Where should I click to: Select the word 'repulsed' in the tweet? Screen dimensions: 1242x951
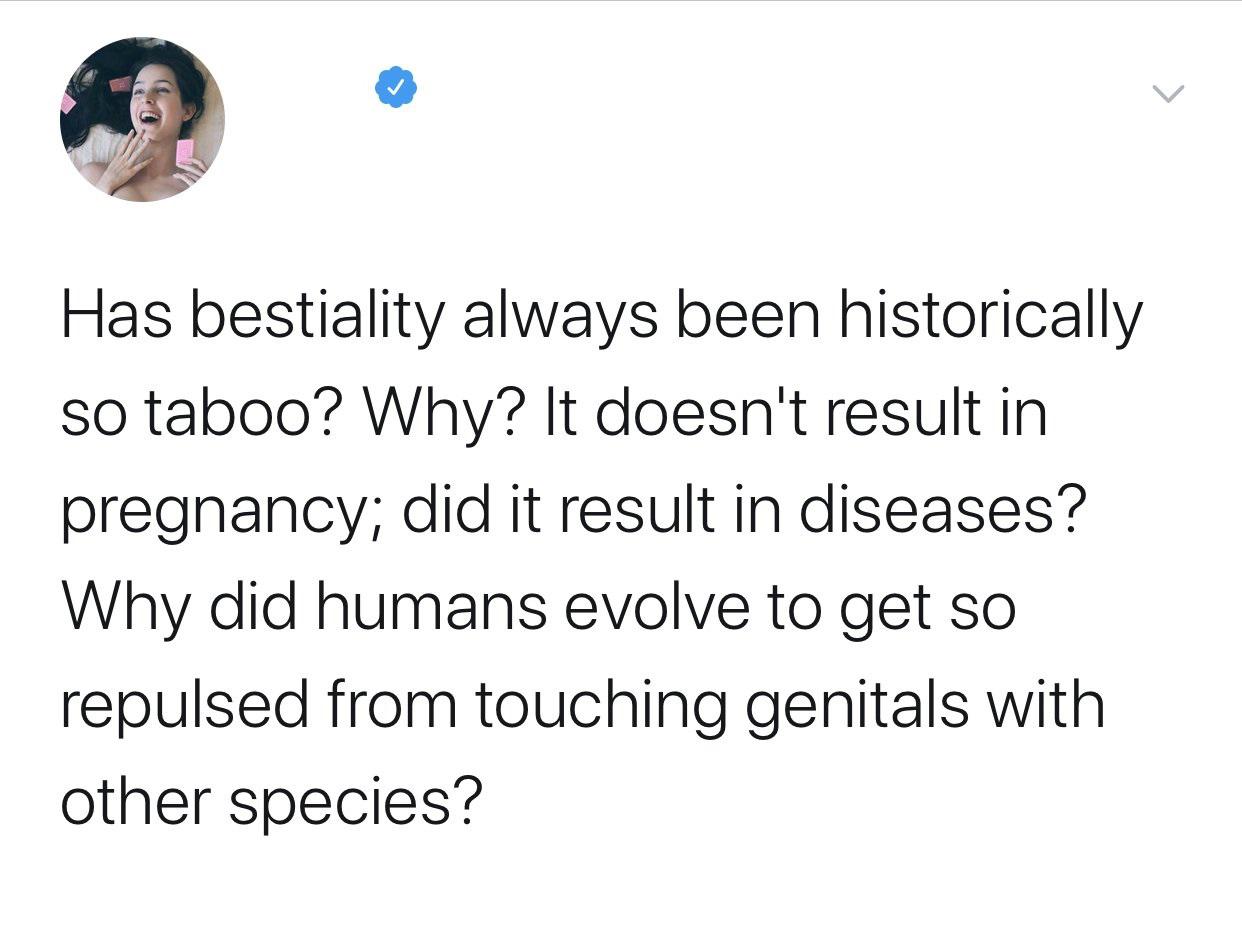[x=185, y=708]
